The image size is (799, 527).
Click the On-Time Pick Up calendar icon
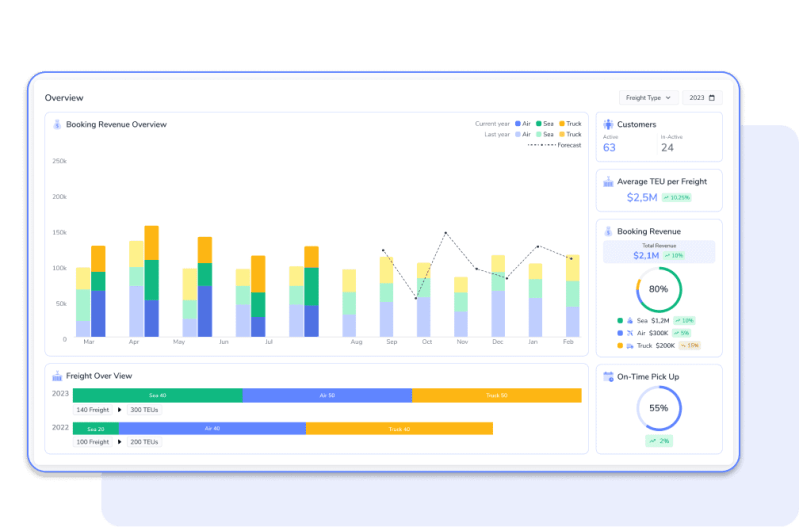pyautogui.click(x=608, y=377)
